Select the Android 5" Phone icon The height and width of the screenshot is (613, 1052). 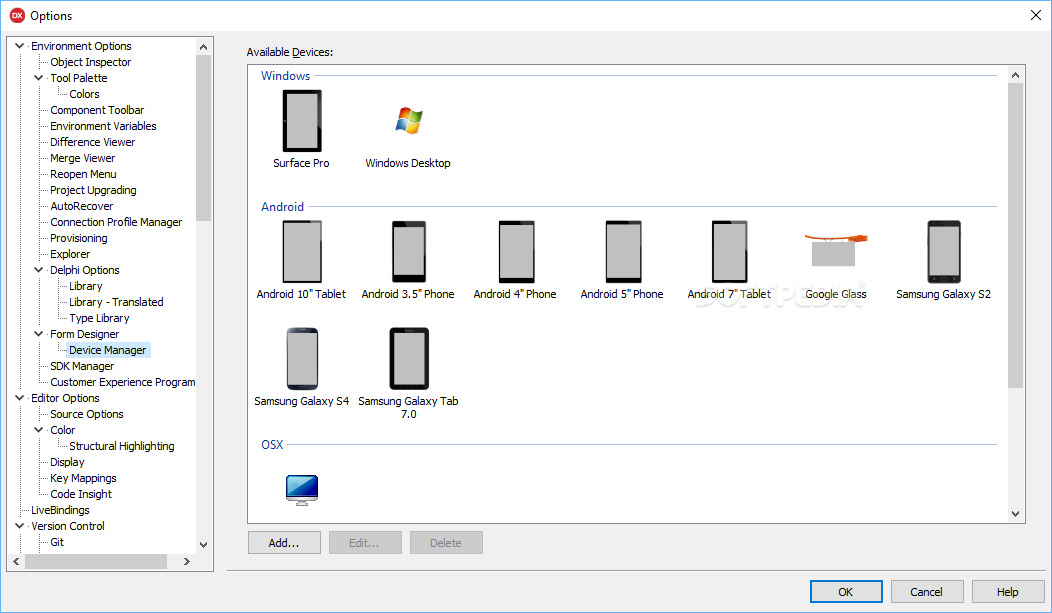click(623, 252)
